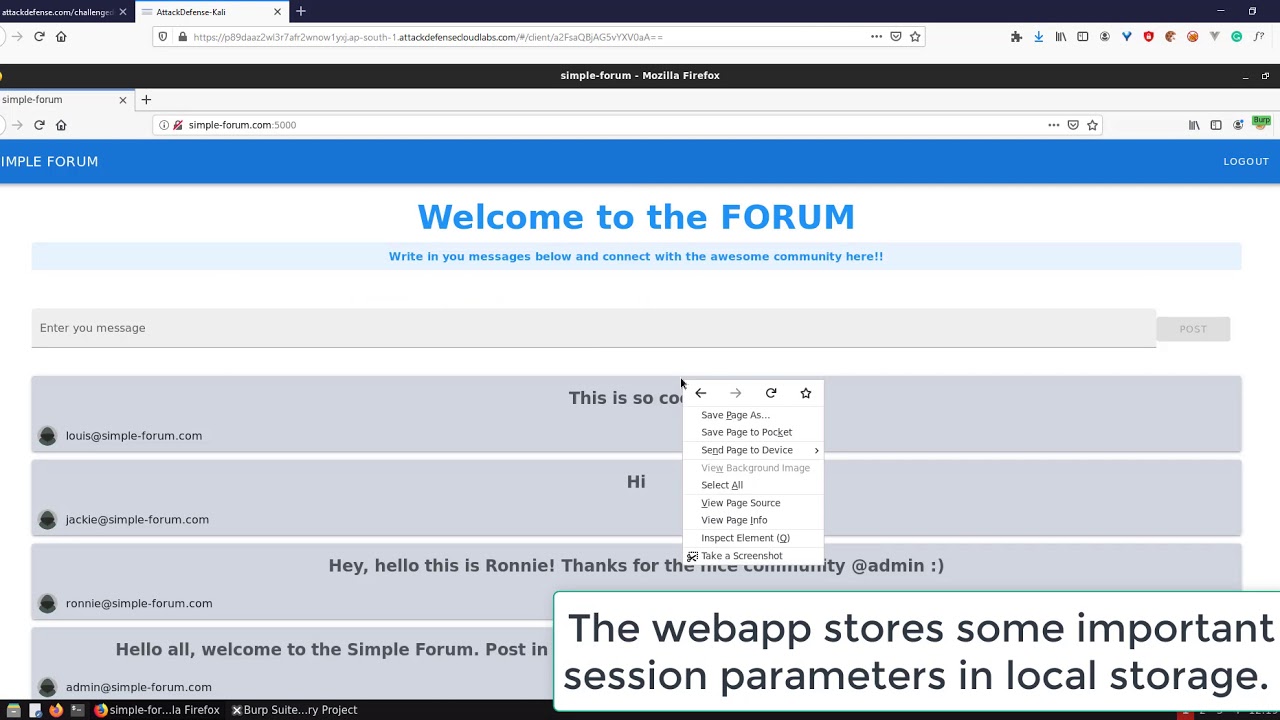Click the red shield extension icon

coord(1148,37)
